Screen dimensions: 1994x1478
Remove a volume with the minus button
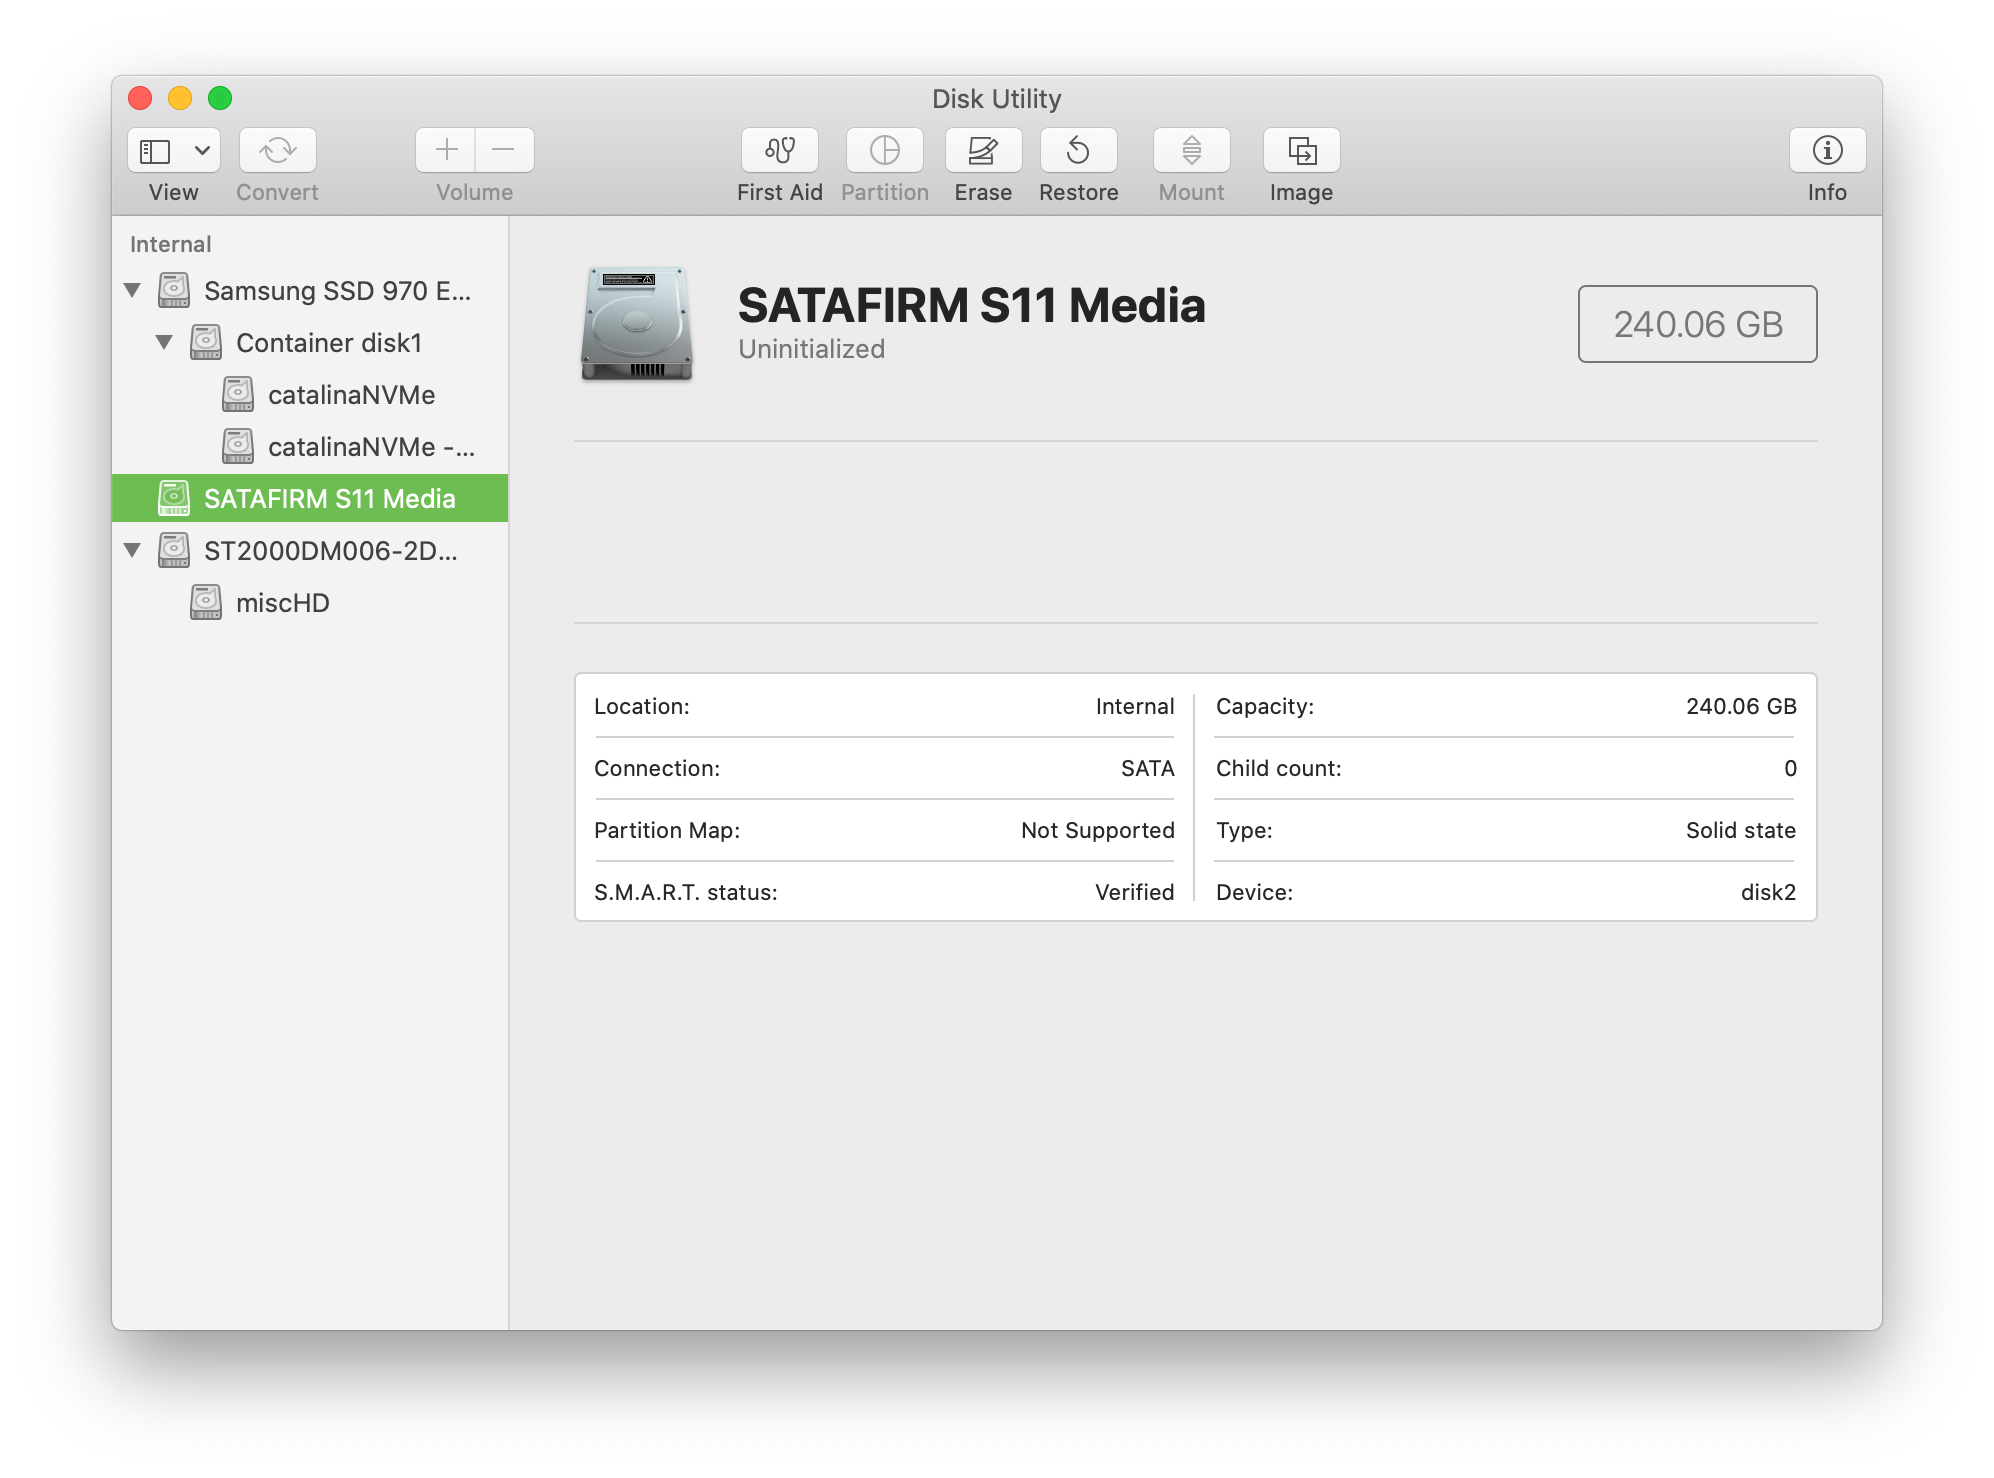[x=504, y=150]
